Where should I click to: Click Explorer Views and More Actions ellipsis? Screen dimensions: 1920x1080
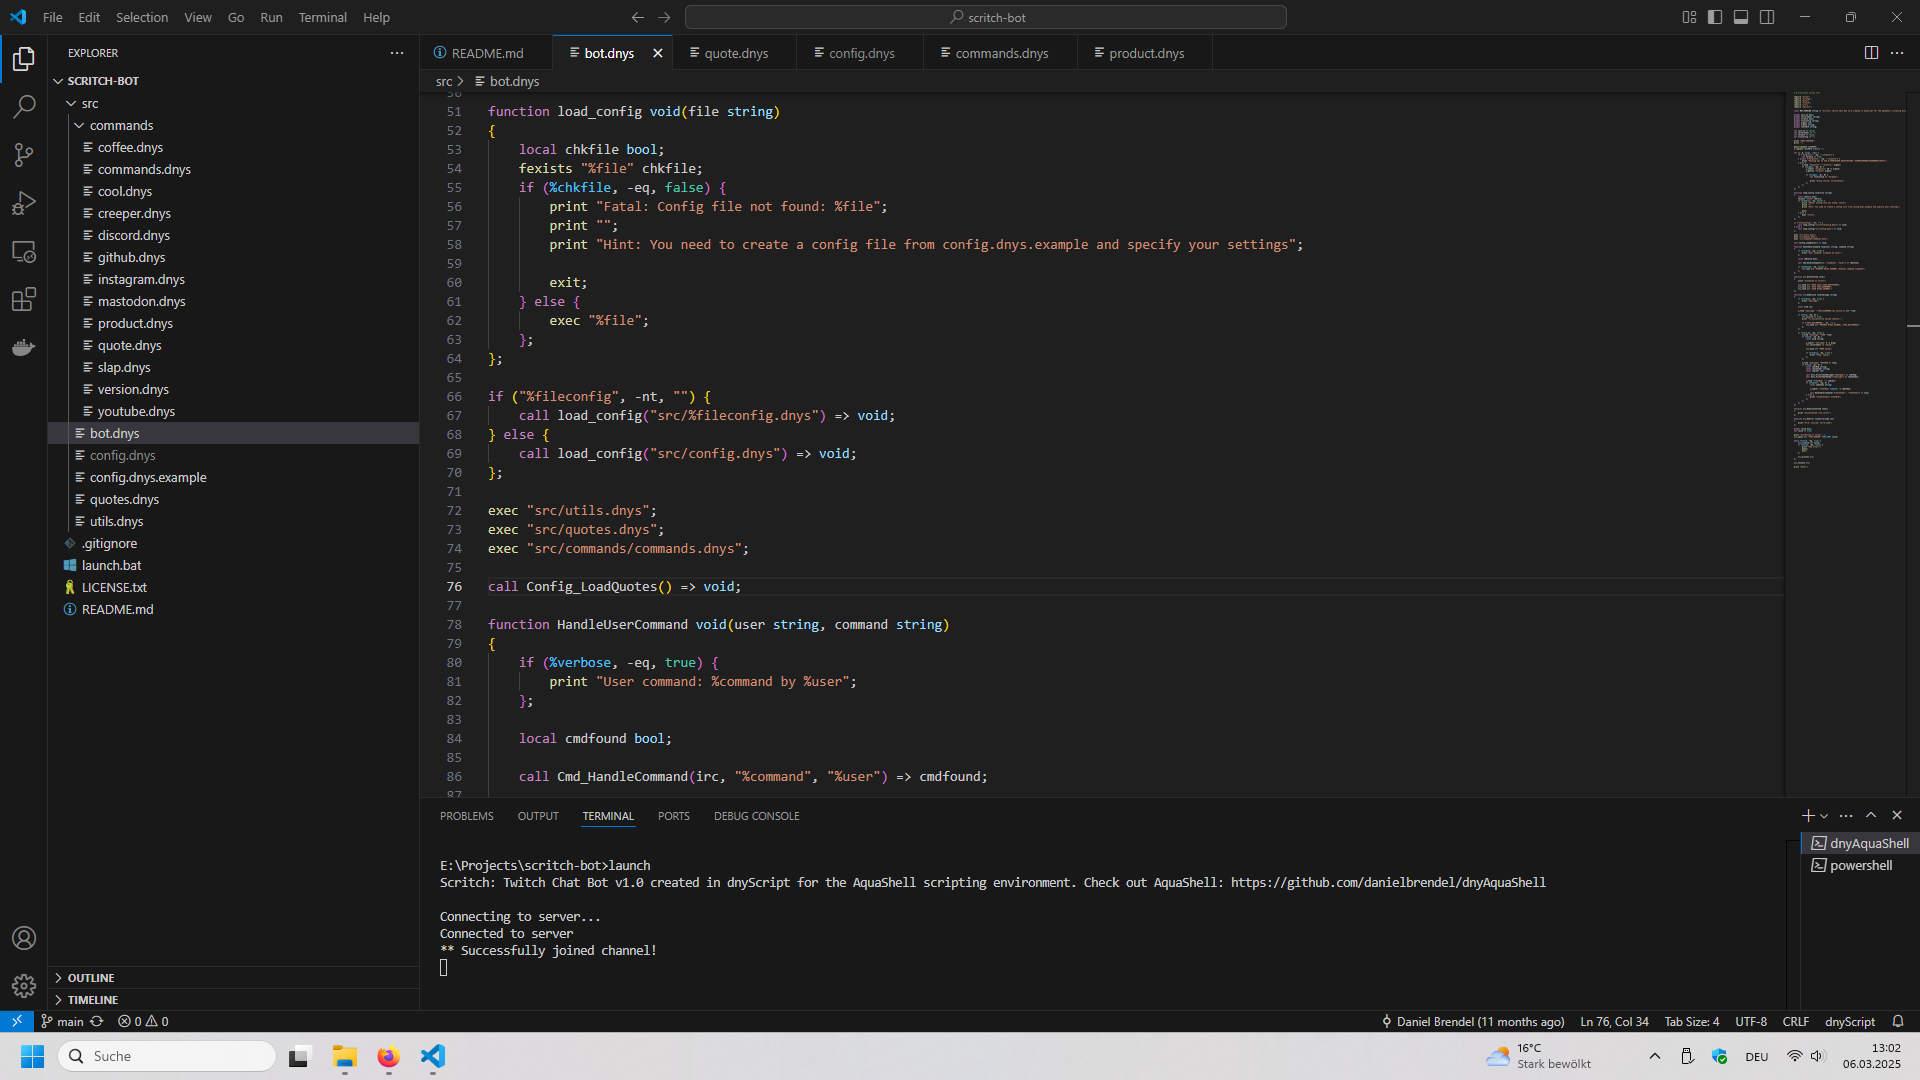coord(397,53)
